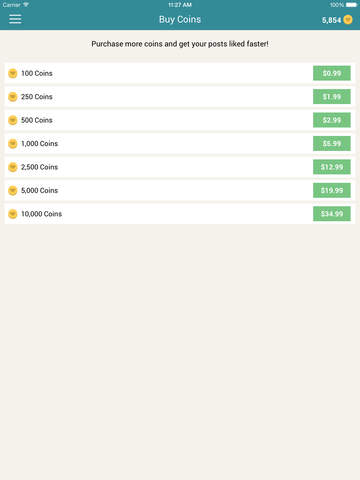The height and width of the screenshot is (480, 360).
Task: Select the 10,000 Coins row label
Action: click(41, 214)
